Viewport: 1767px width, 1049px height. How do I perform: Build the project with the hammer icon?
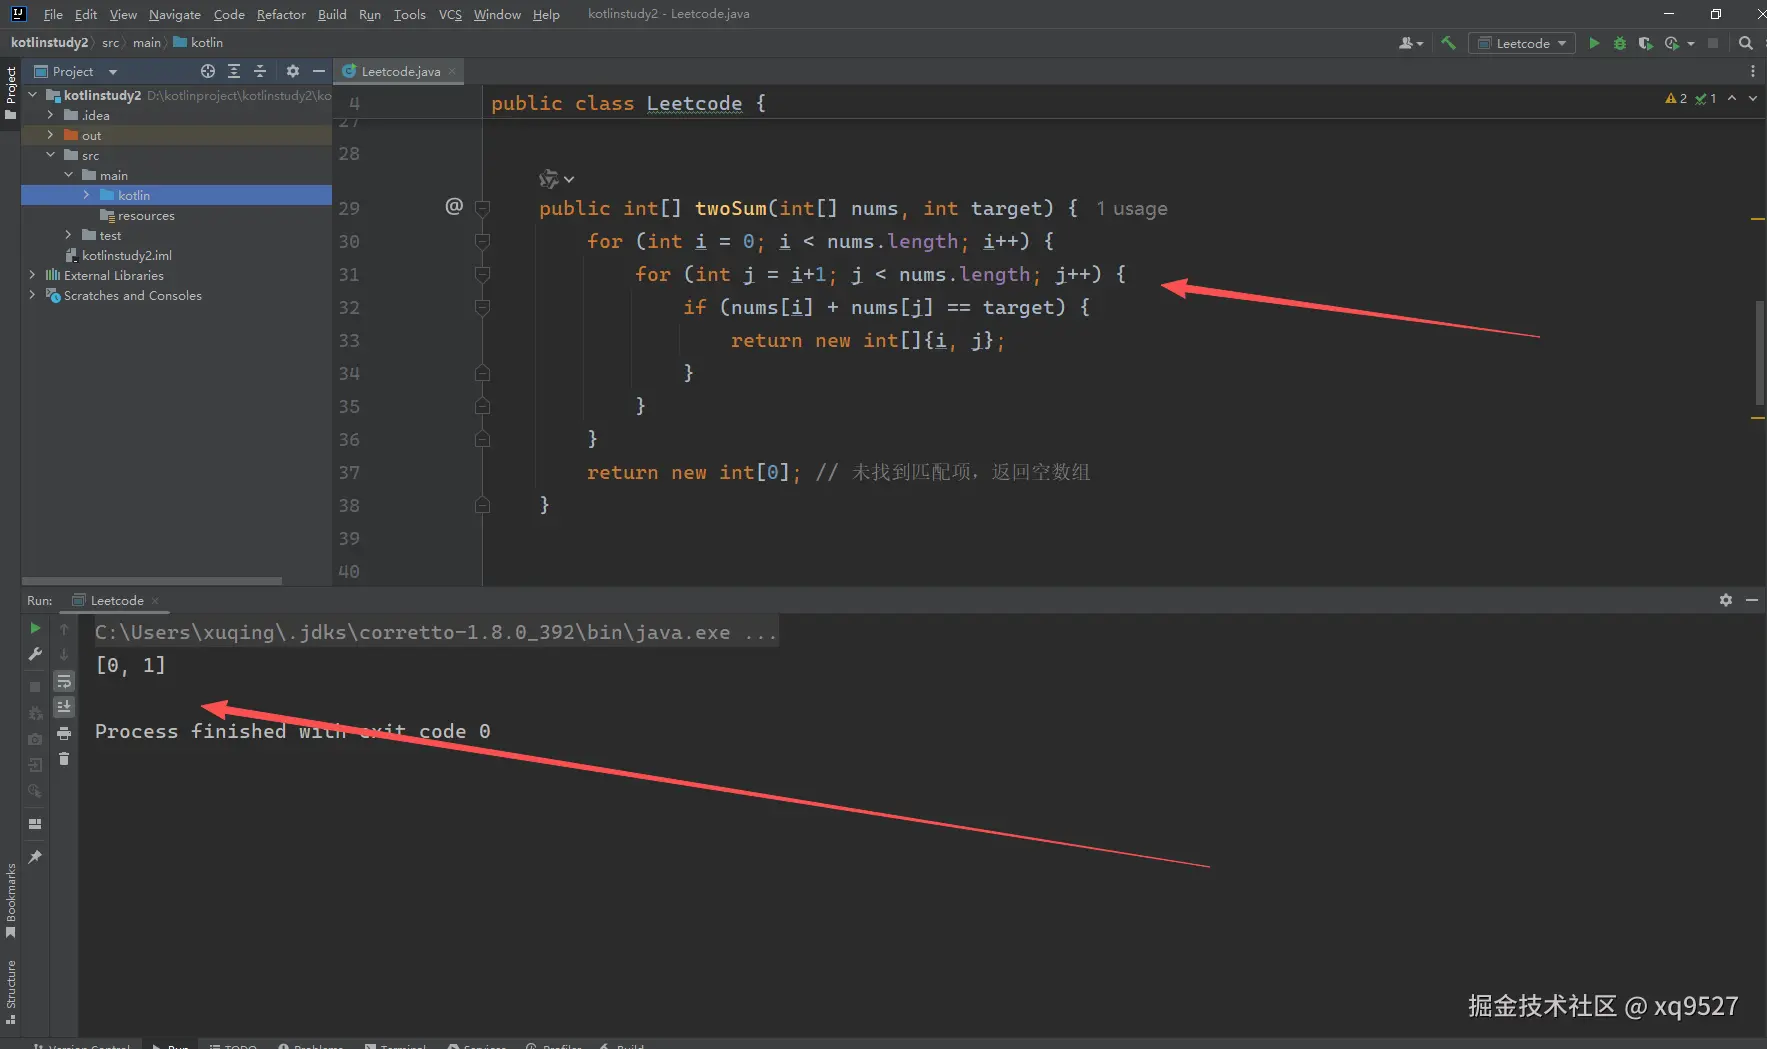pos(1448,43)
